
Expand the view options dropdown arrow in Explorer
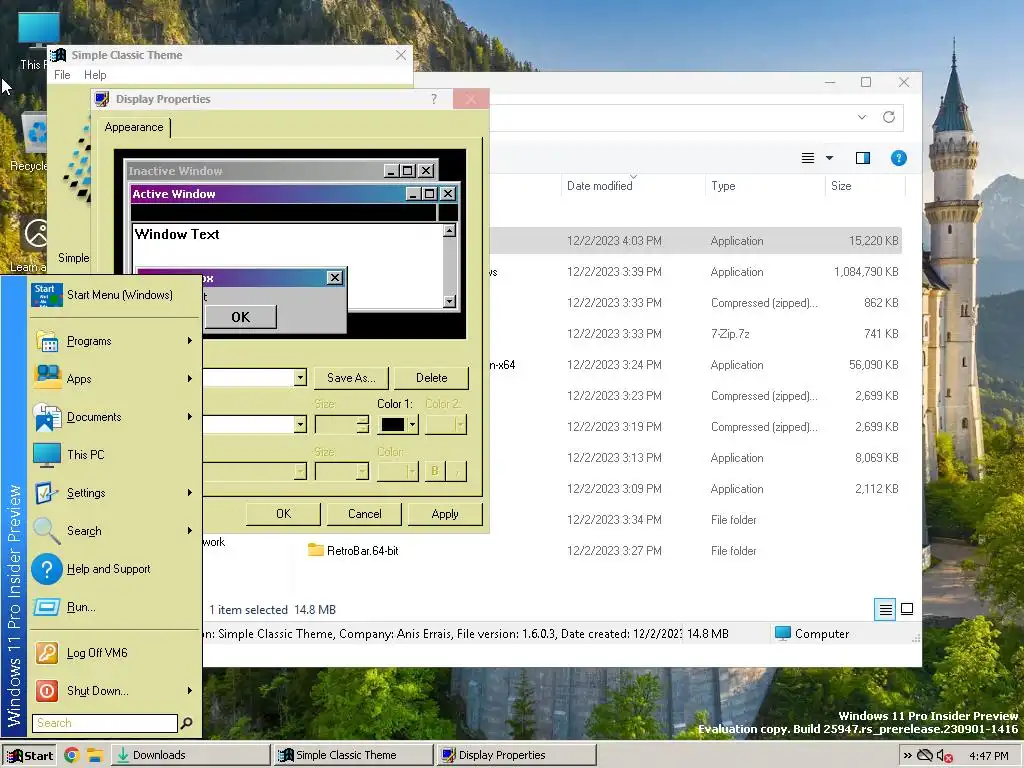click(x=829, y=158)
